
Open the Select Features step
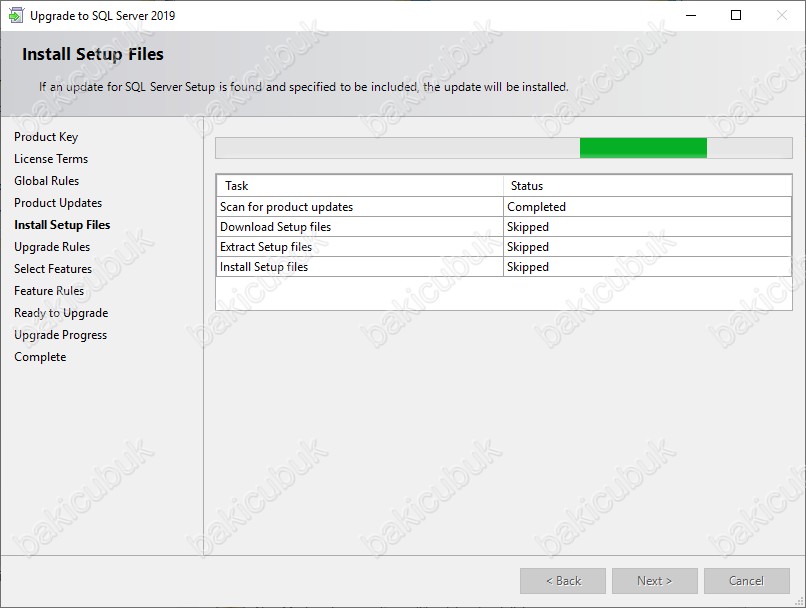tap(52, 269)
